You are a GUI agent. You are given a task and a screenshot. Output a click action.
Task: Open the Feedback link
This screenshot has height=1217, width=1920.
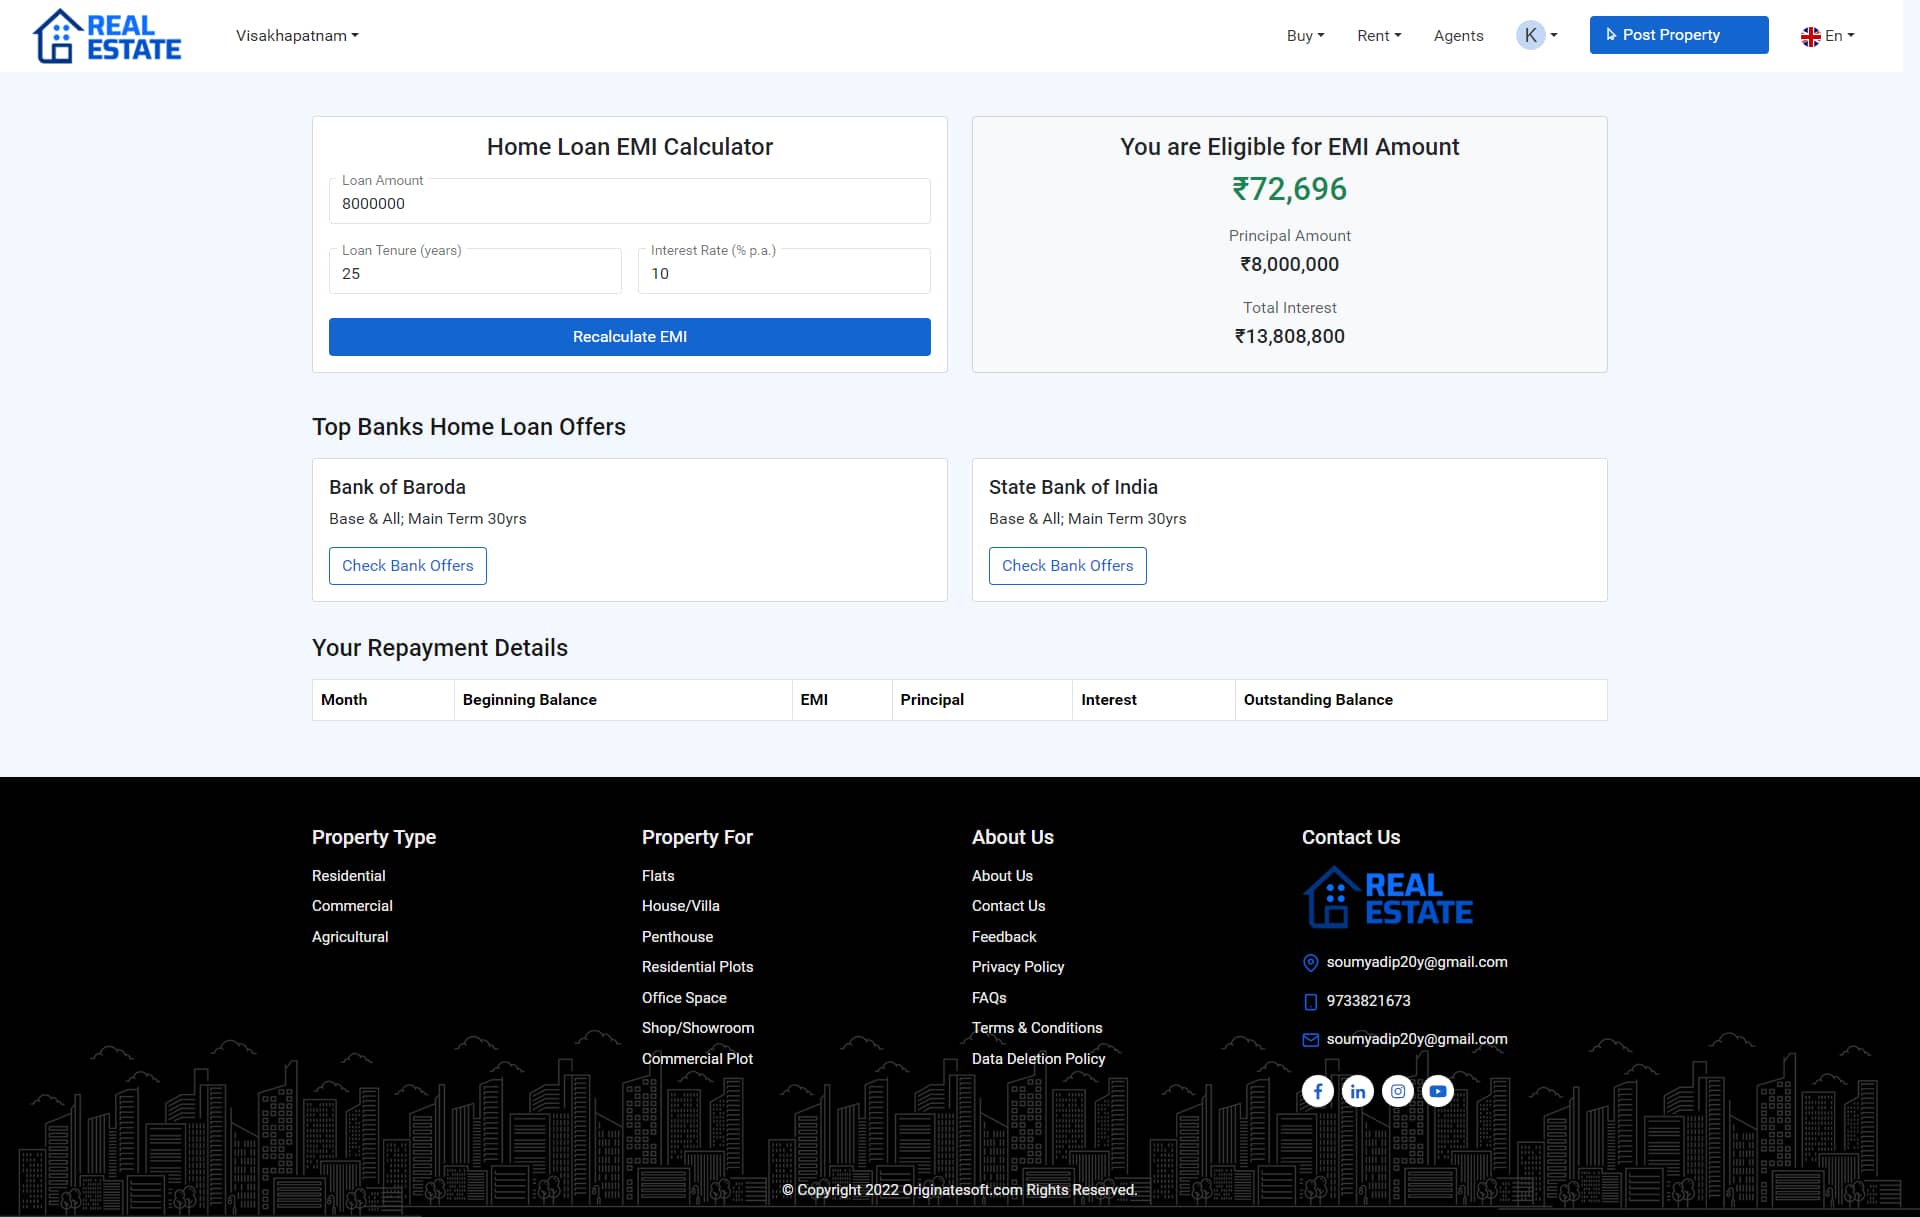pos(1004,937)
